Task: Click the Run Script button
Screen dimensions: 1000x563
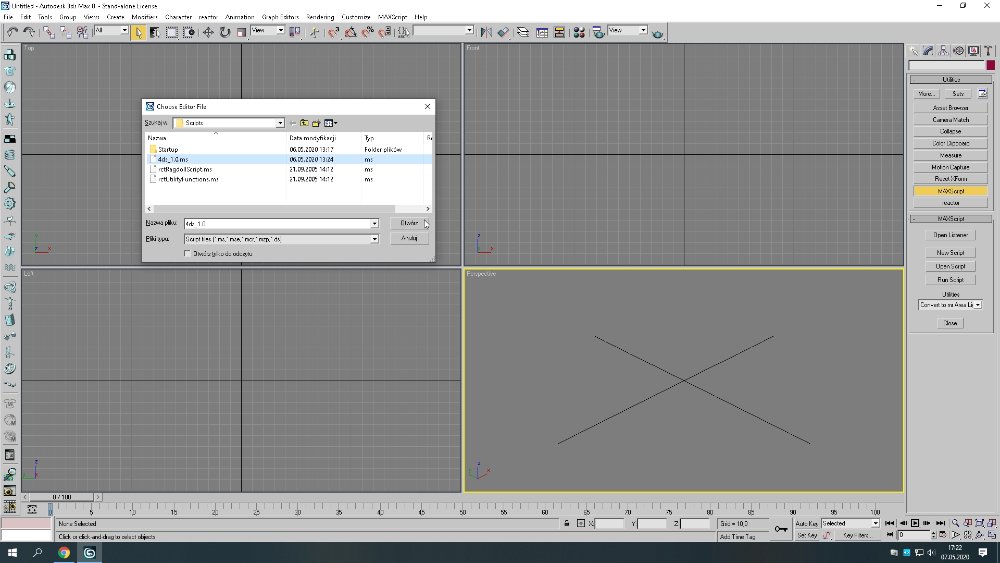Action: 950,280
